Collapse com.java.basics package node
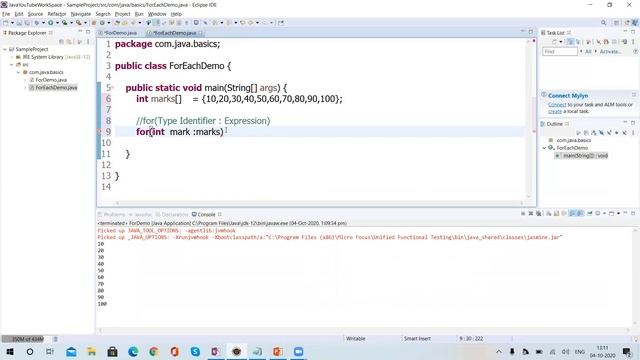640x360 pixels. pyautogui.click(x=18, y=72)
